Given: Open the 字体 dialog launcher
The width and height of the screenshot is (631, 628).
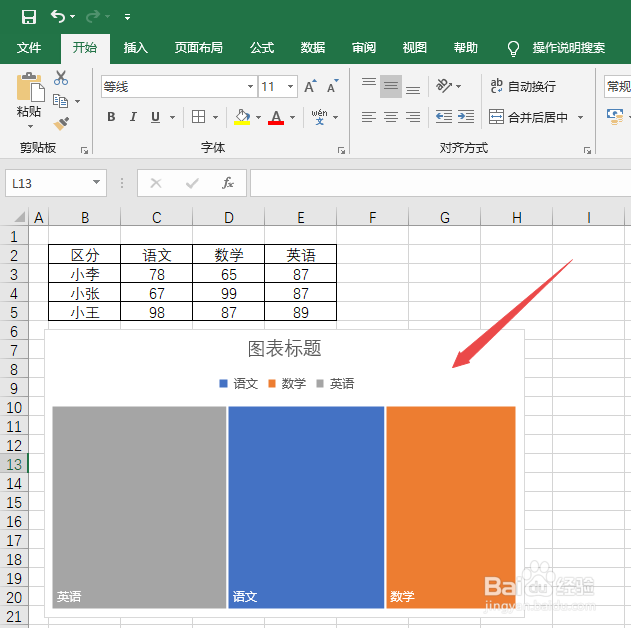Looking at the screenshot, I should coord(341,150).
